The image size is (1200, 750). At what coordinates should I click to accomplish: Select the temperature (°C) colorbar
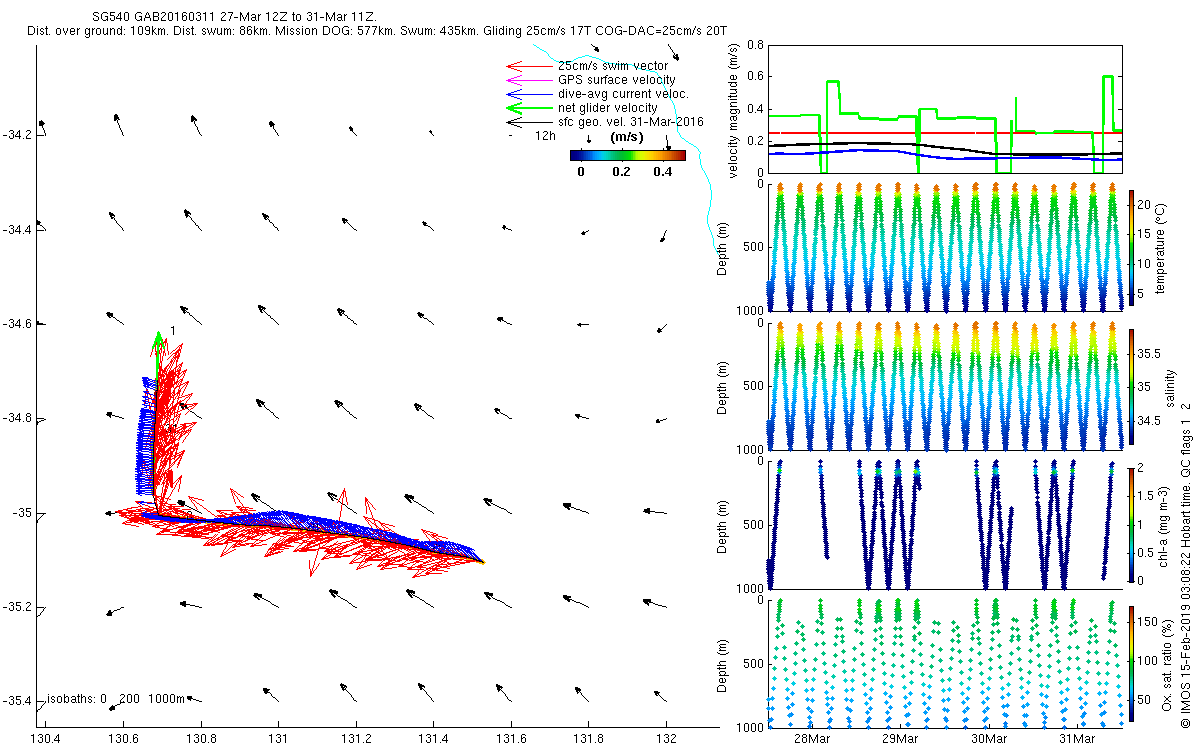point(1131,248)
